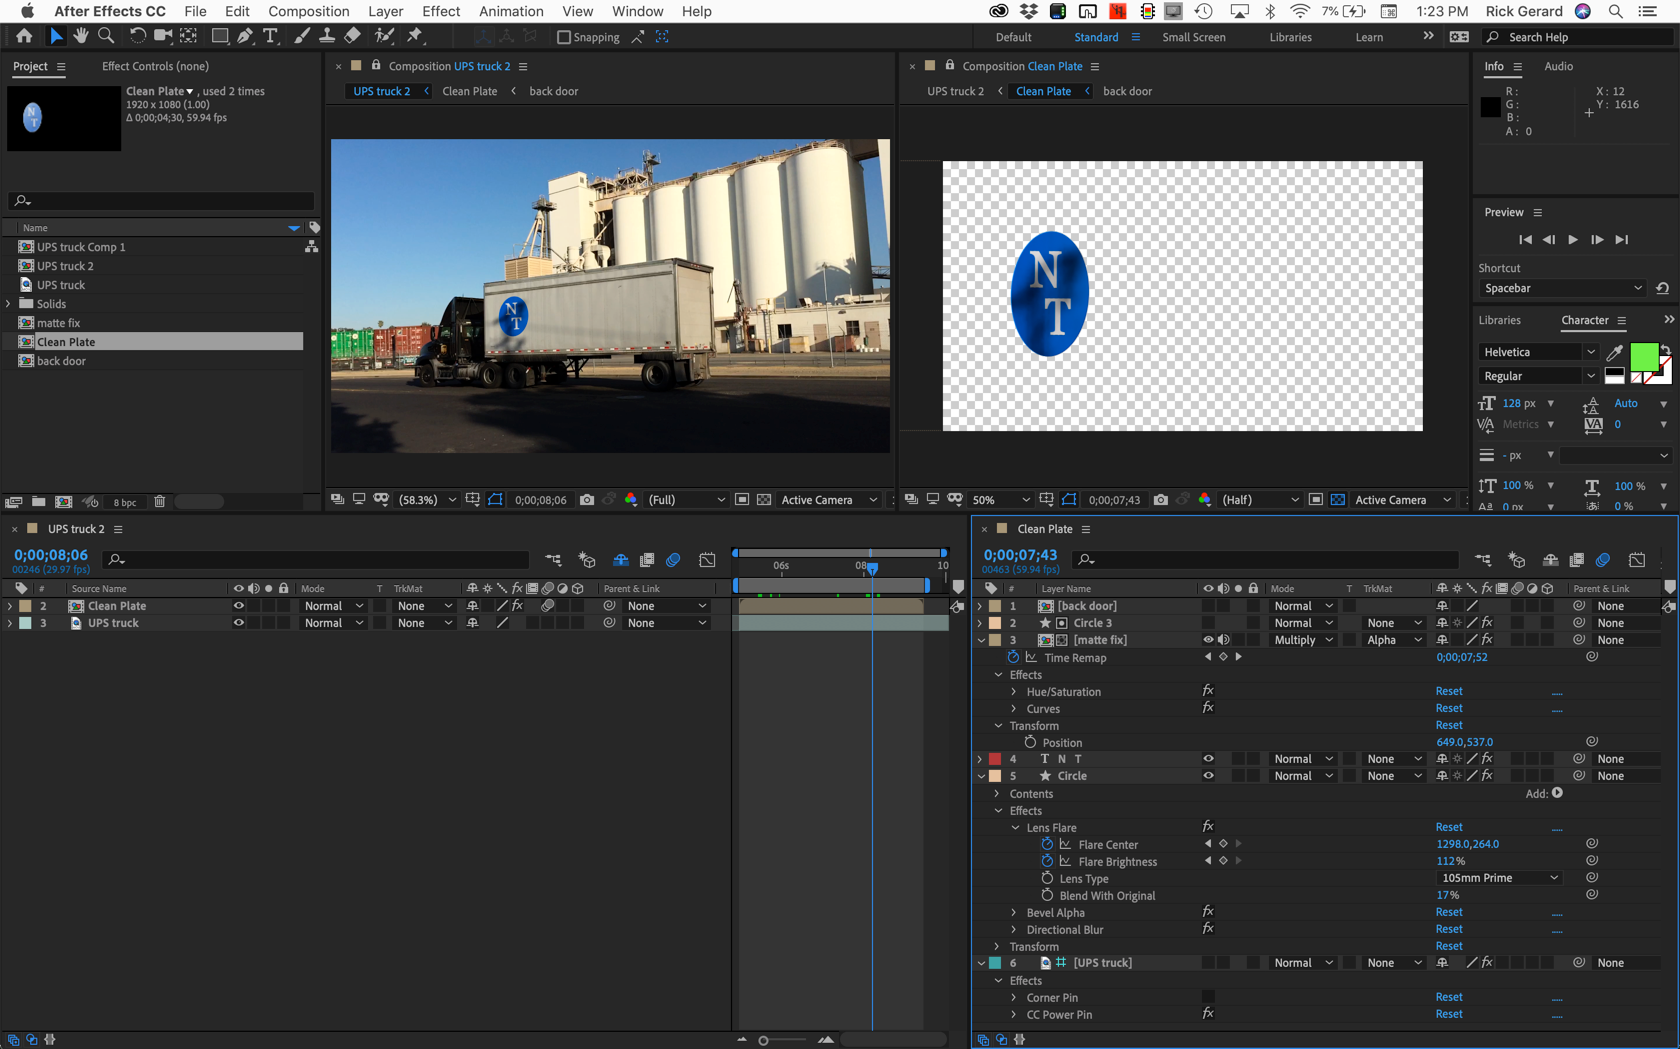Click the Delete trash icon in Project panel
Viewport: 1680px width, 1049px height.
160,502
